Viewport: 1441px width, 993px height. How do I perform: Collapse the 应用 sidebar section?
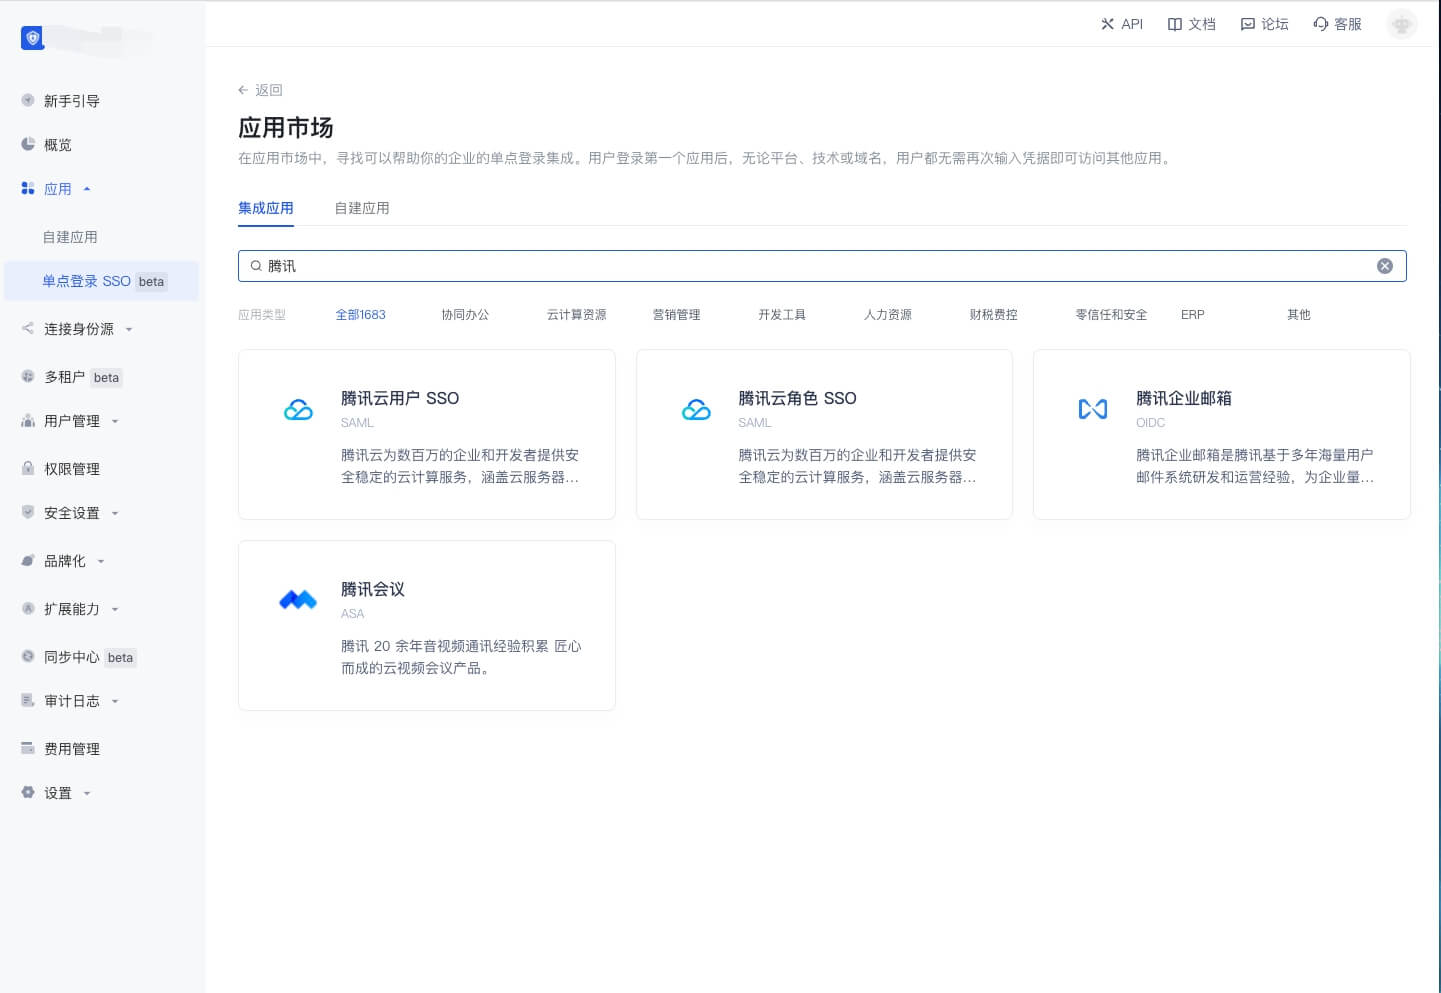(58, 189)
